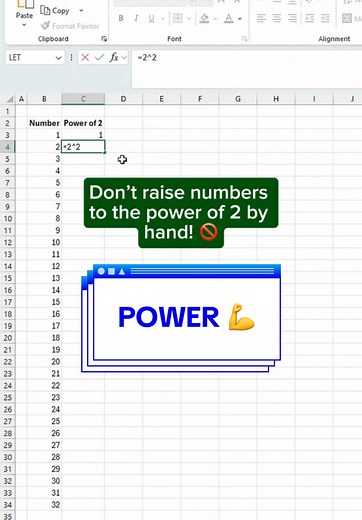Decrease indent
This screenshot has height=520, width=362.
pyautogui.click(x=310, y=18)
